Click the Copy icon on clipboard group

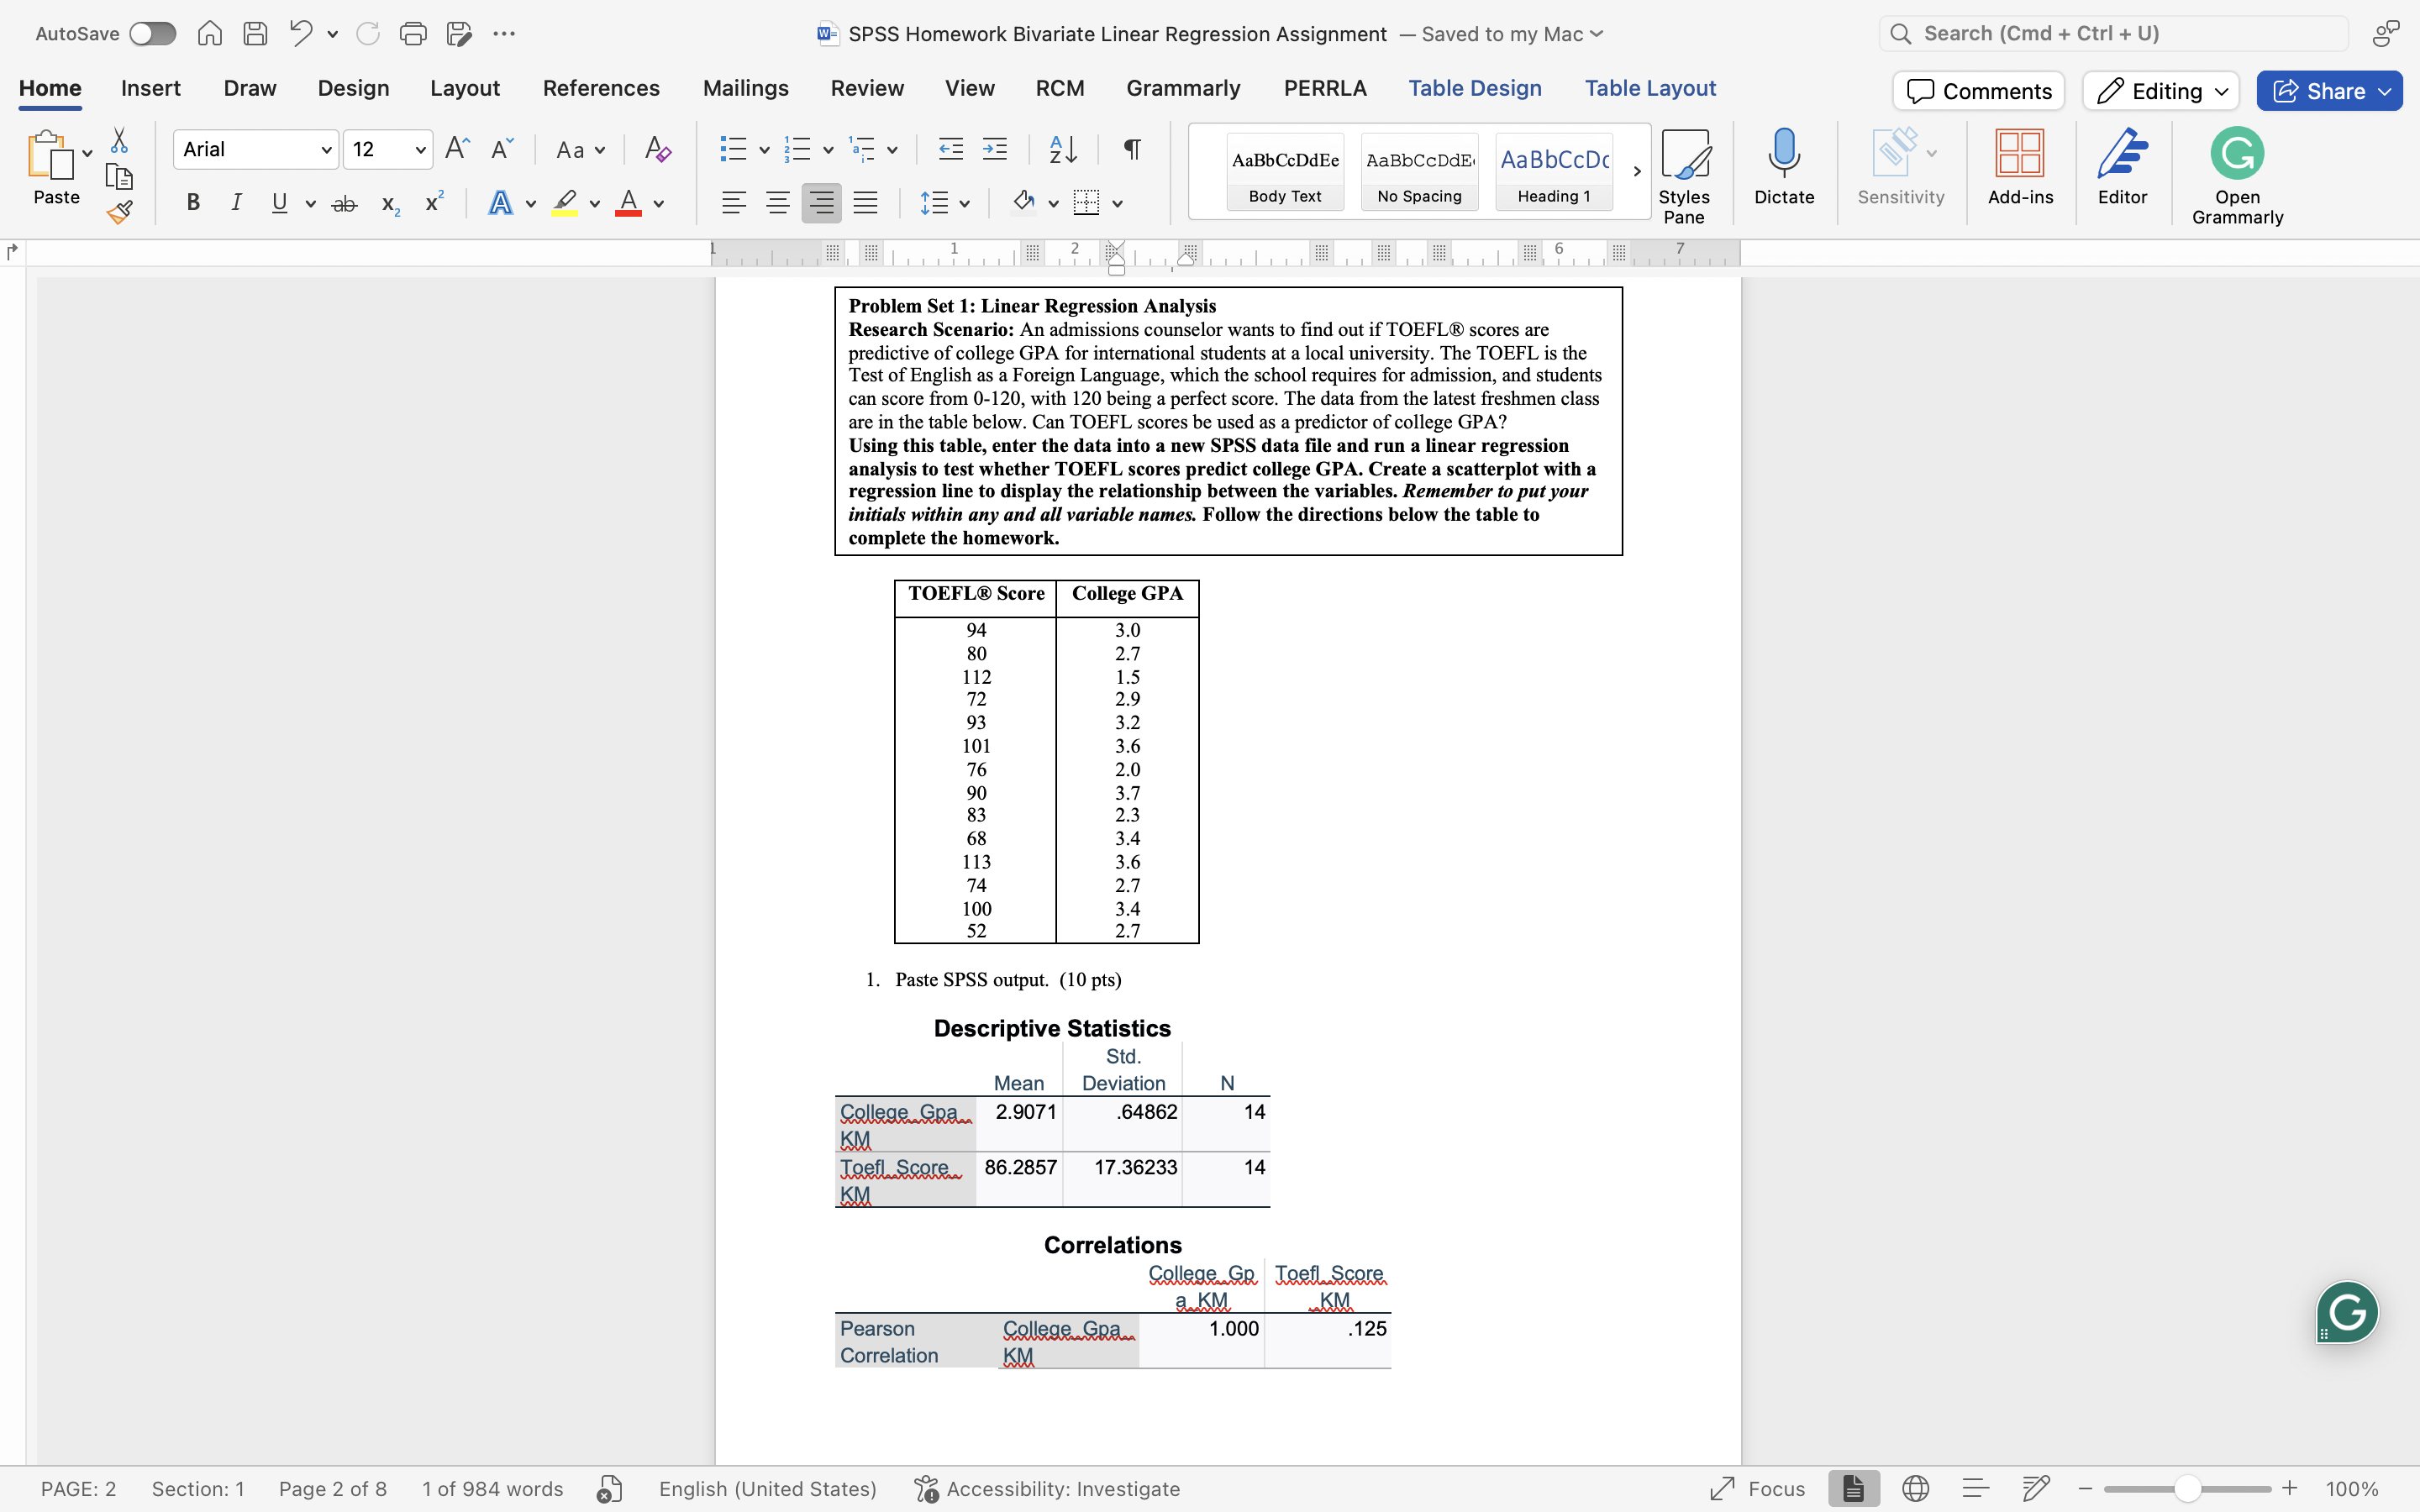coord(119,176)
